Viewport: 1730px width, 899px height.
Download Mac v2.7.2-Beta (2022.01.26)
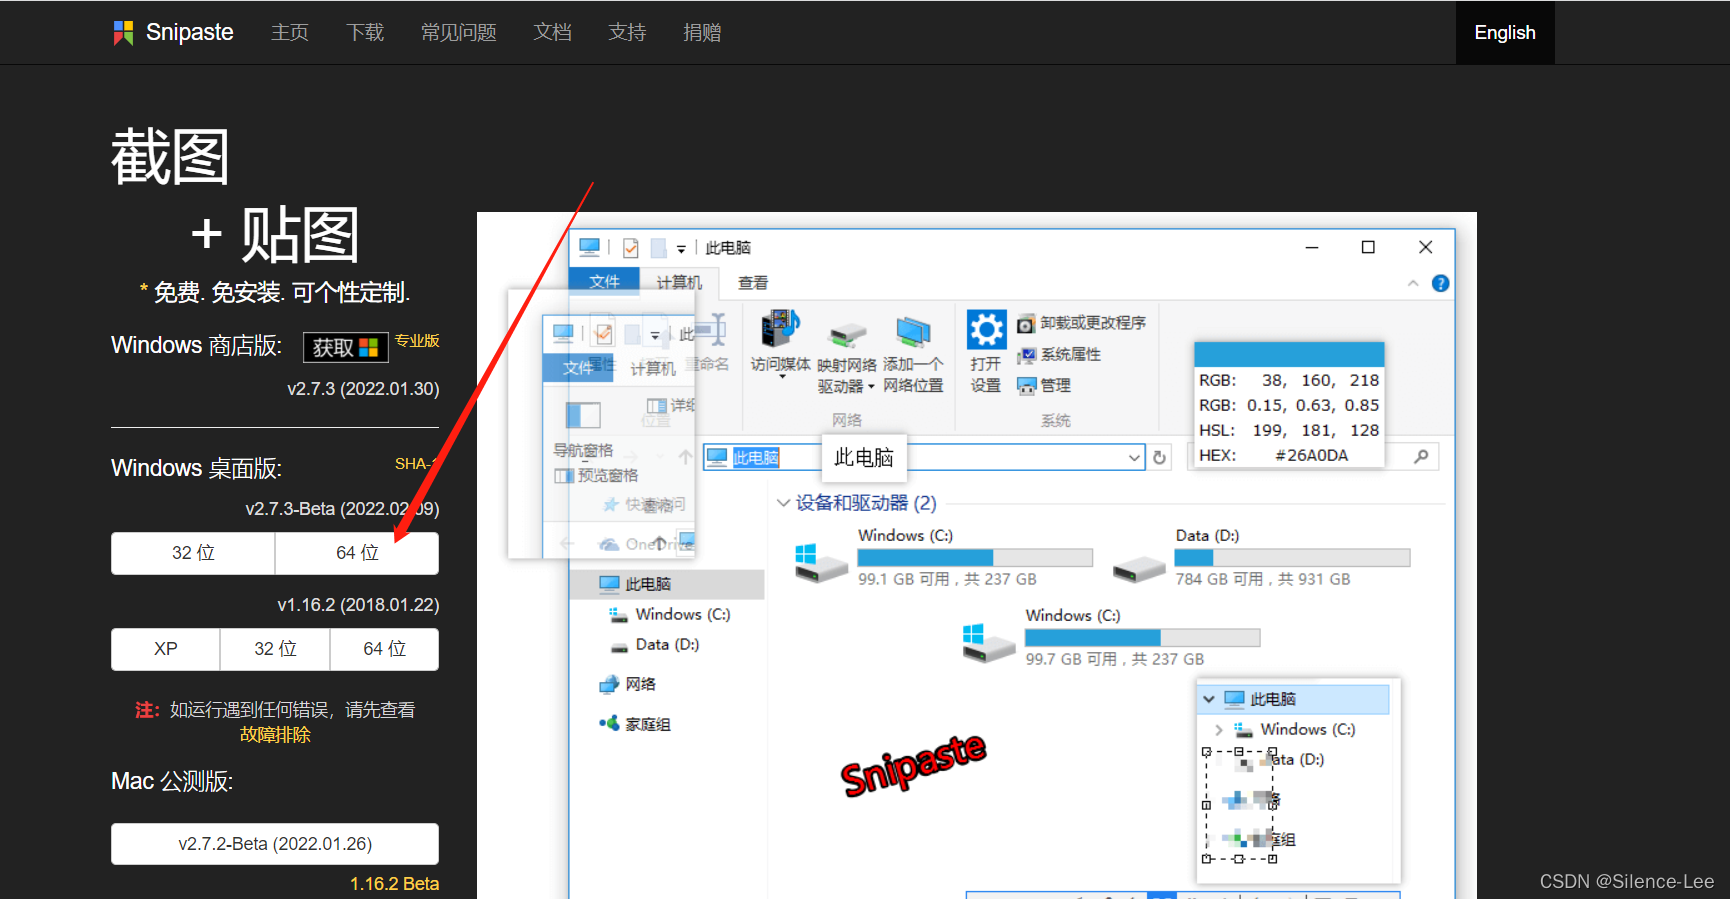coord(275,844)
